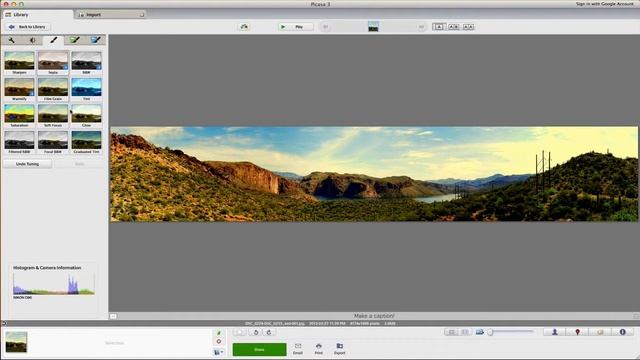The image size is (640, 360).
Task: Apply the B&W effect
Action: coord(86,63)
